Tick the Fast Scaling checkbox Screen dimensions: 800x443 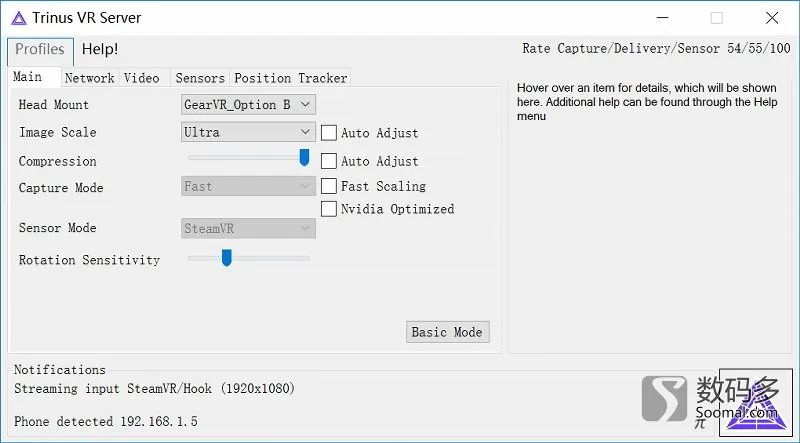click(x=329, y=186)
